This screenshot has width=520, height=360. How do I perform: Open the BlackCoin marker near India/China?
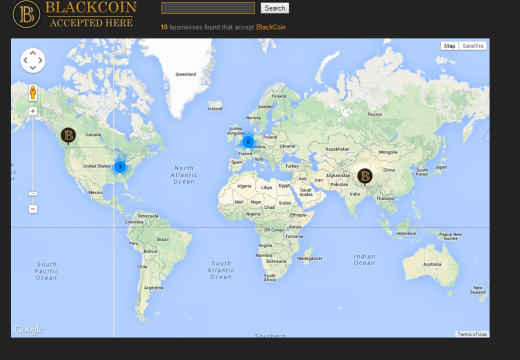click(365, 176)
